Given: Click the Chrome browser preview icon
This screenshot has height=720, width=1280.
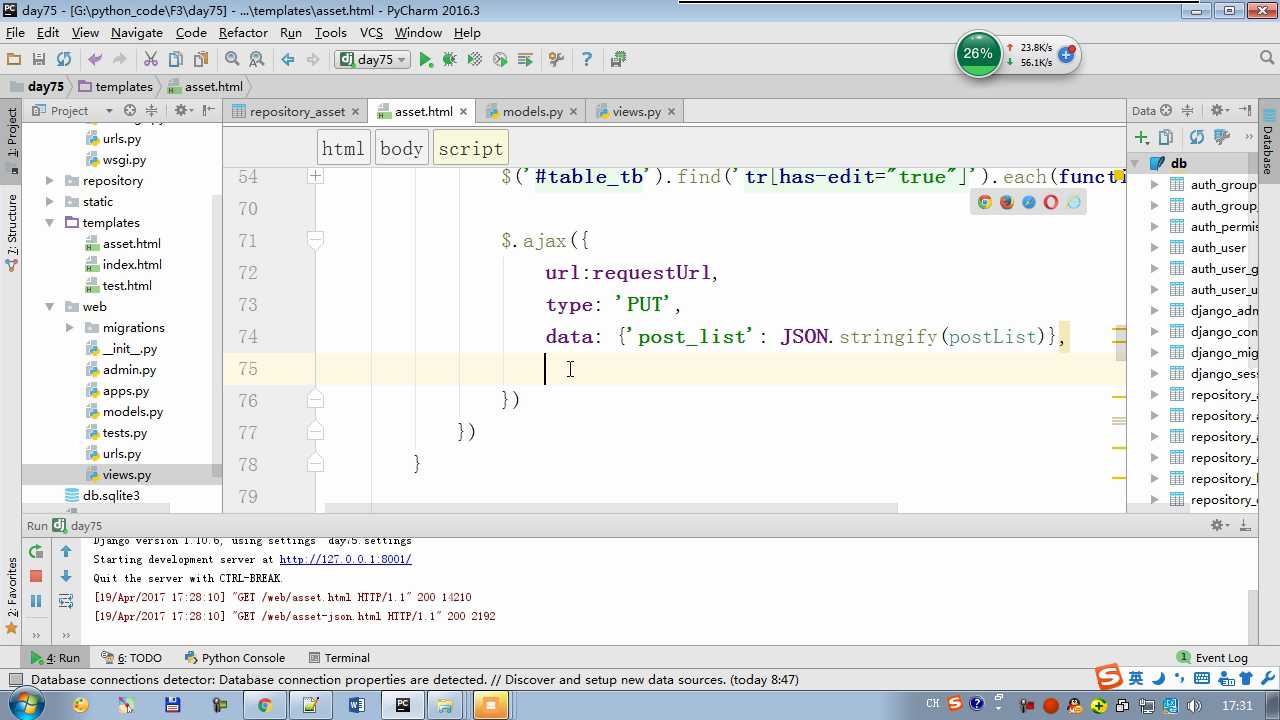Looking at the screenshot, I should [985, 202].
